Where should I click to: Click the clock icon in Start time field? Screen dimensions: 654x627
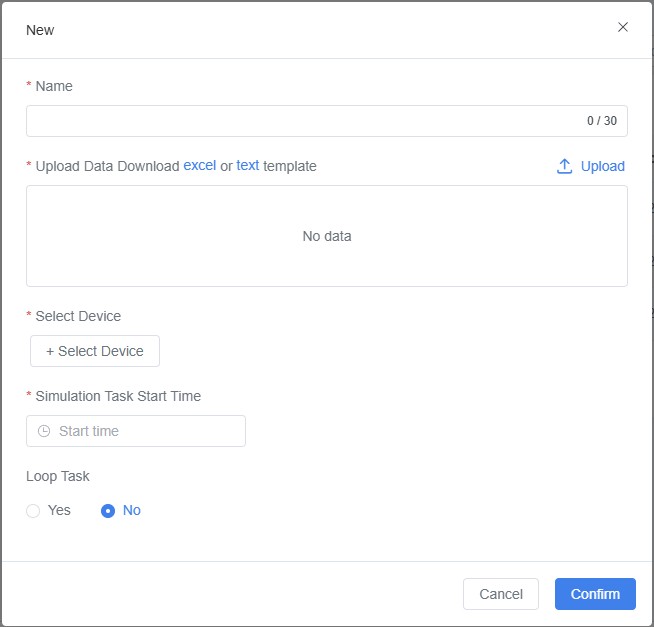point(43,431)
